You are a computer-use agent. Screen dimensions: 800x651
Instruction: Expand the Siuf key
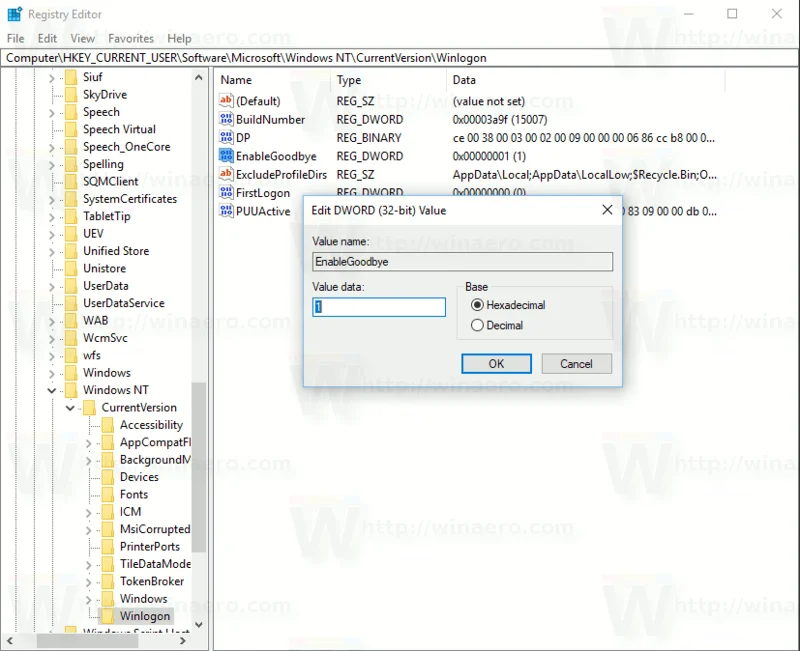point(52,78)
